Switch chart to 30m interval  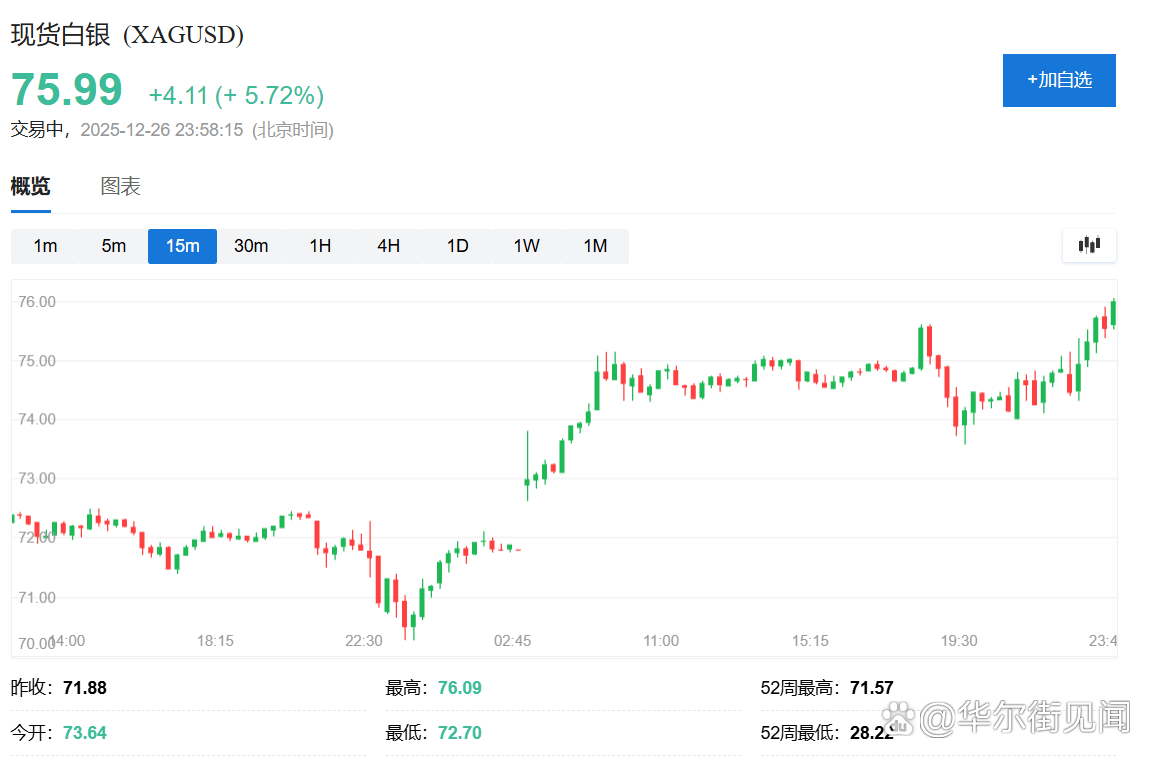tap(251, 246)
